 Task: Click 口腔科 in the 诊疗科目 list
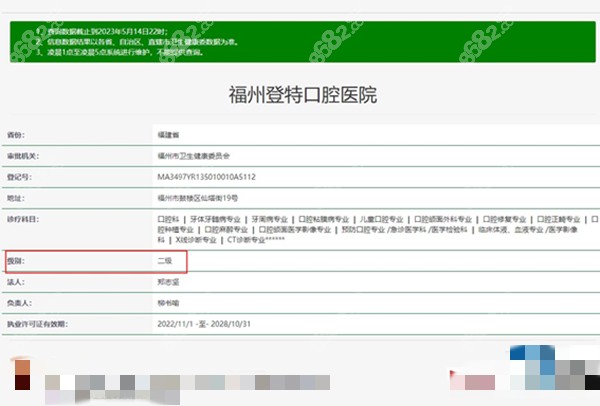[168, 219]
